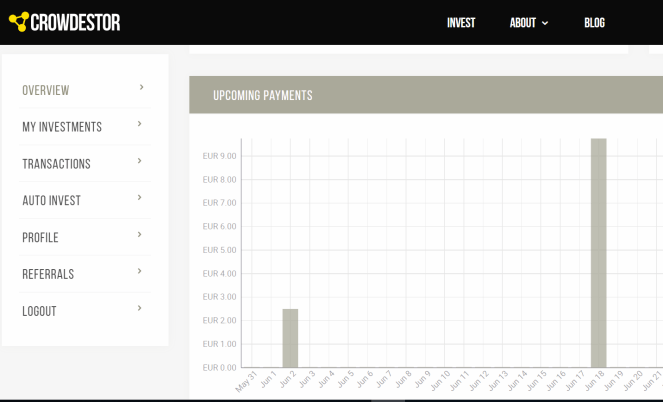Image resolution: width=663 pixels, height=402 pixels.
Task: Click the tall Jun 18 payment bar
Action: click(x=598, y=253)
